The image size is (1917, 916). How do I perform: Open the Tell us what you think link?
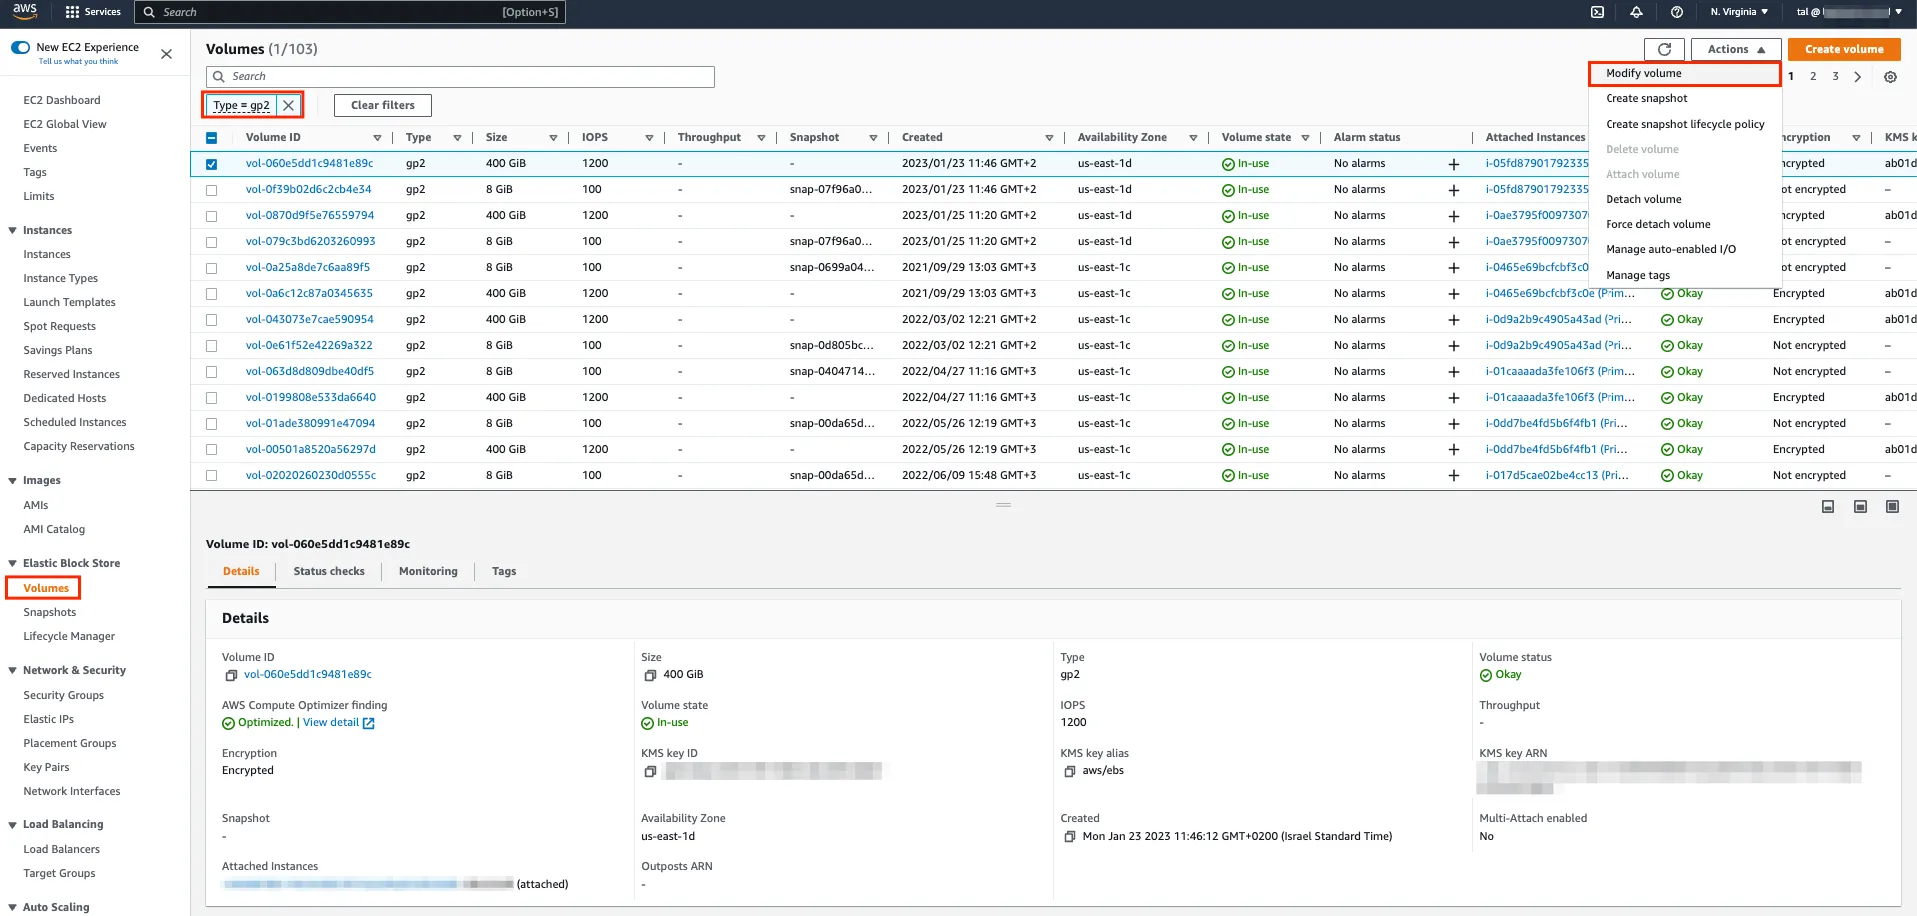(78, 62)
